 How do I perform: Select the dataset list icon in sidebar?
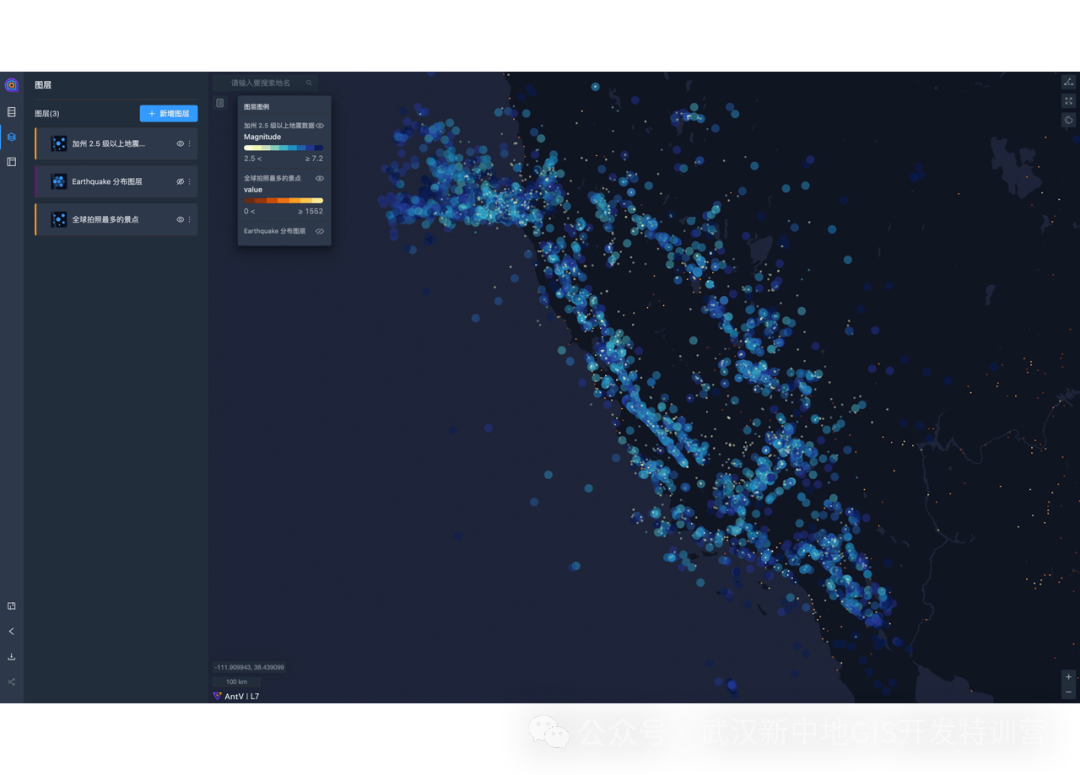point(11,113)
